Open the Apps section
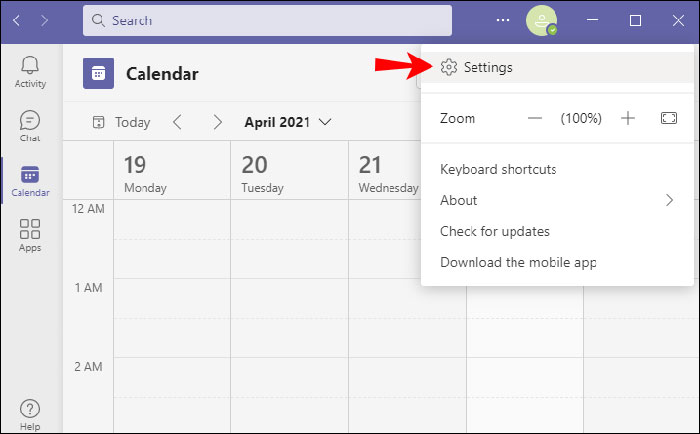Image resolution: width=700 pixels, height=434 pixels. pos(30,235)
